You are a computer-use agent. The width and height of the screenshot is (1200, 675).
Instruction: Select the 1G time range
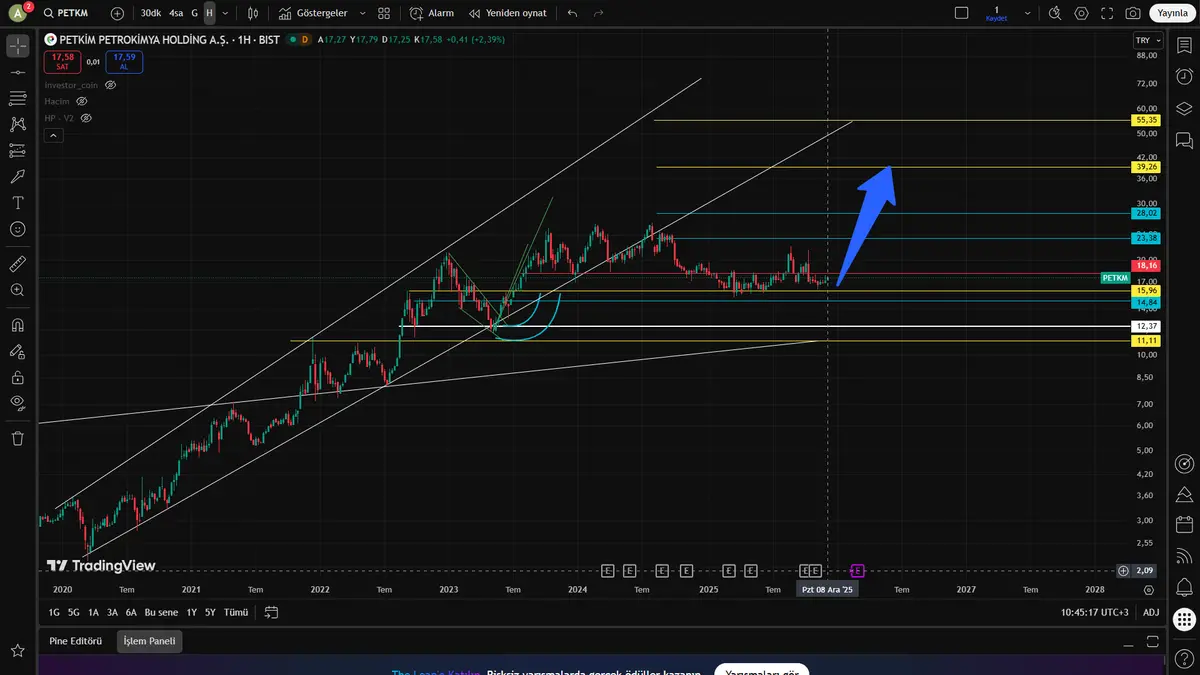[x=54, y=612]
